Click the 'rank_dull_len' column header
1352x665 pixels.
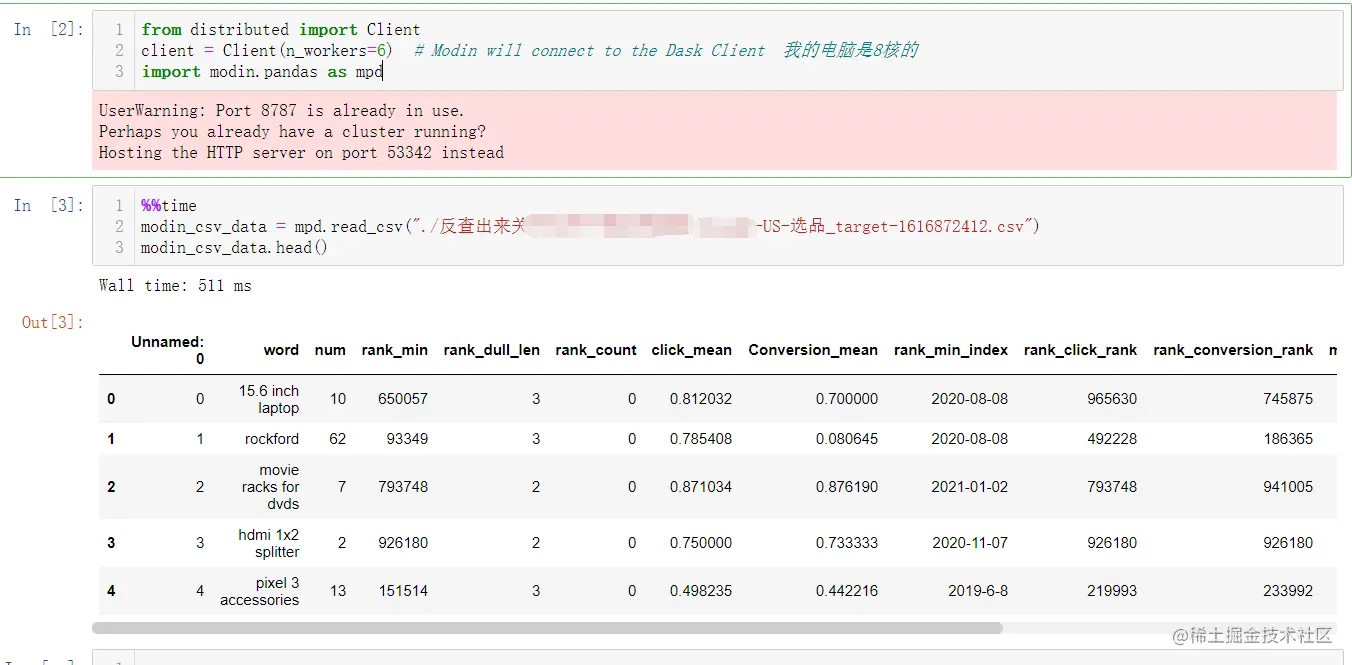[x=492, y=350]
